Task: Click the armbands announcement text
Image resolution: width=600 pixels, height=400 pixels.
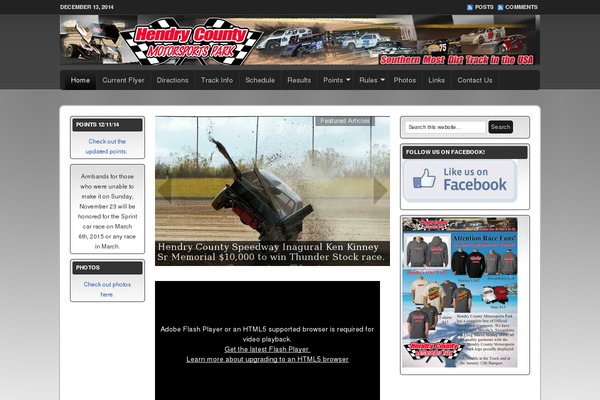Action: (x=107, y=211)
